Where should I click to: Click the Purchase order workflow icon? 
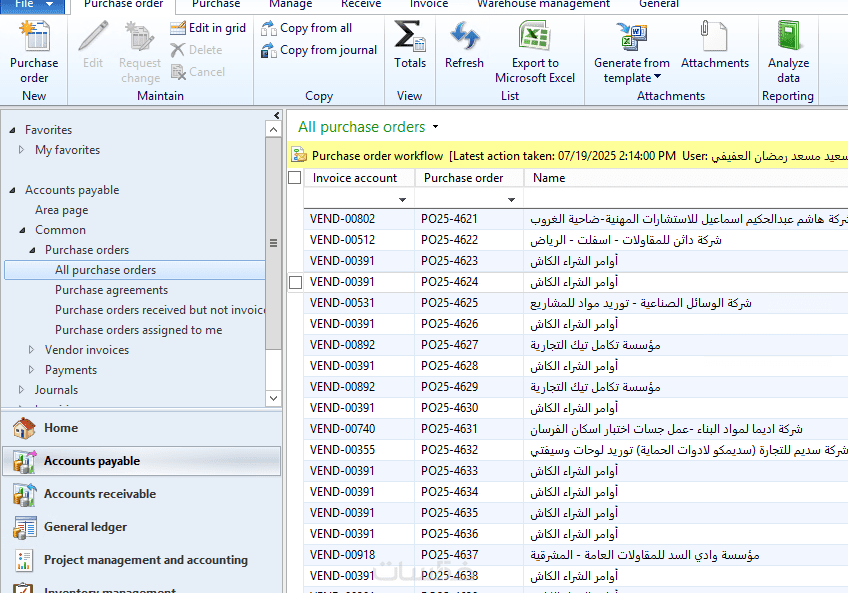point(299,156)
